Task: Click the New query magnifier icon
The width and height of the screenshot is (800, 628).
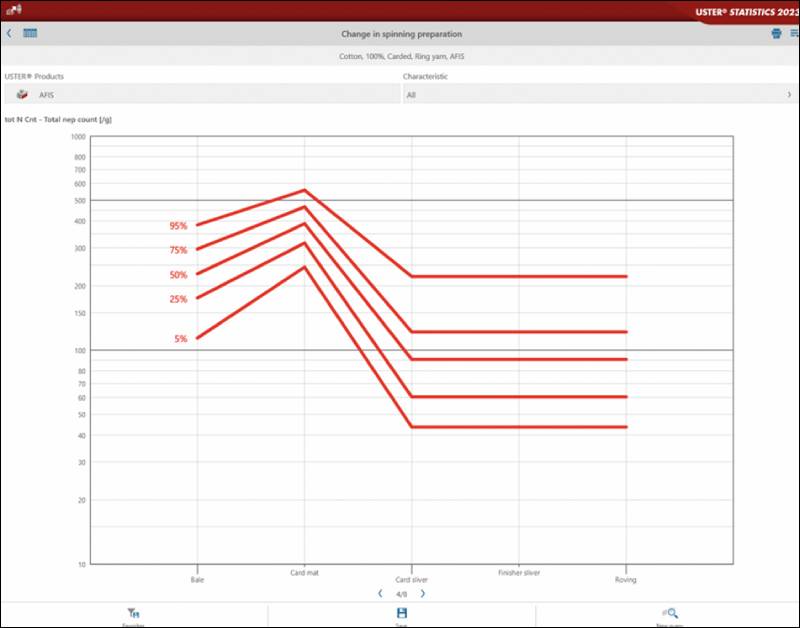Action: pyautogui.click(x=669, y=613)
